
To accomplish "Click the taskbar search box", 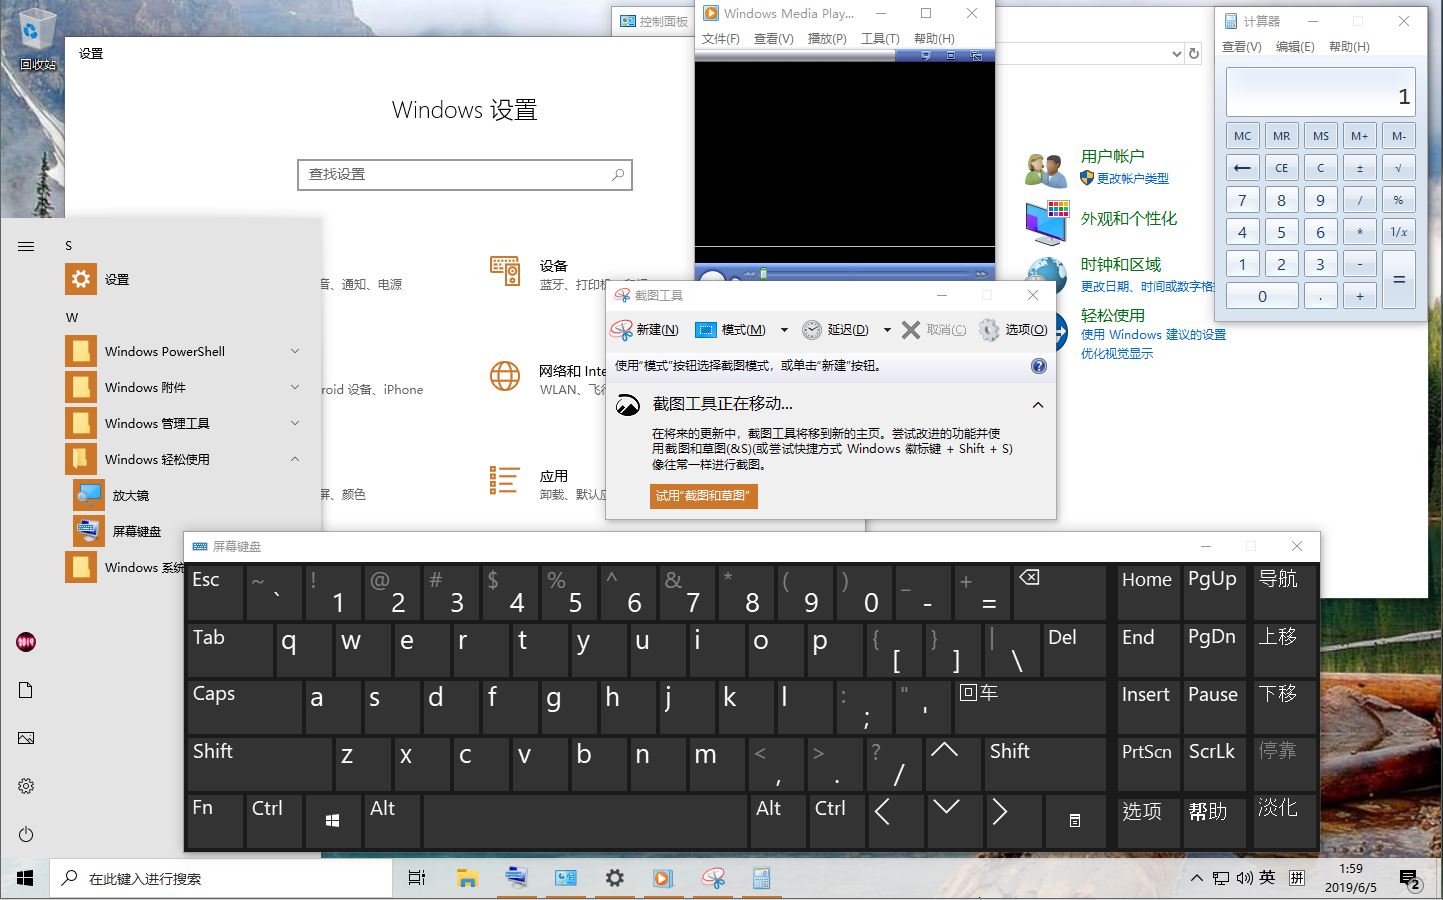I will [221, 878].
